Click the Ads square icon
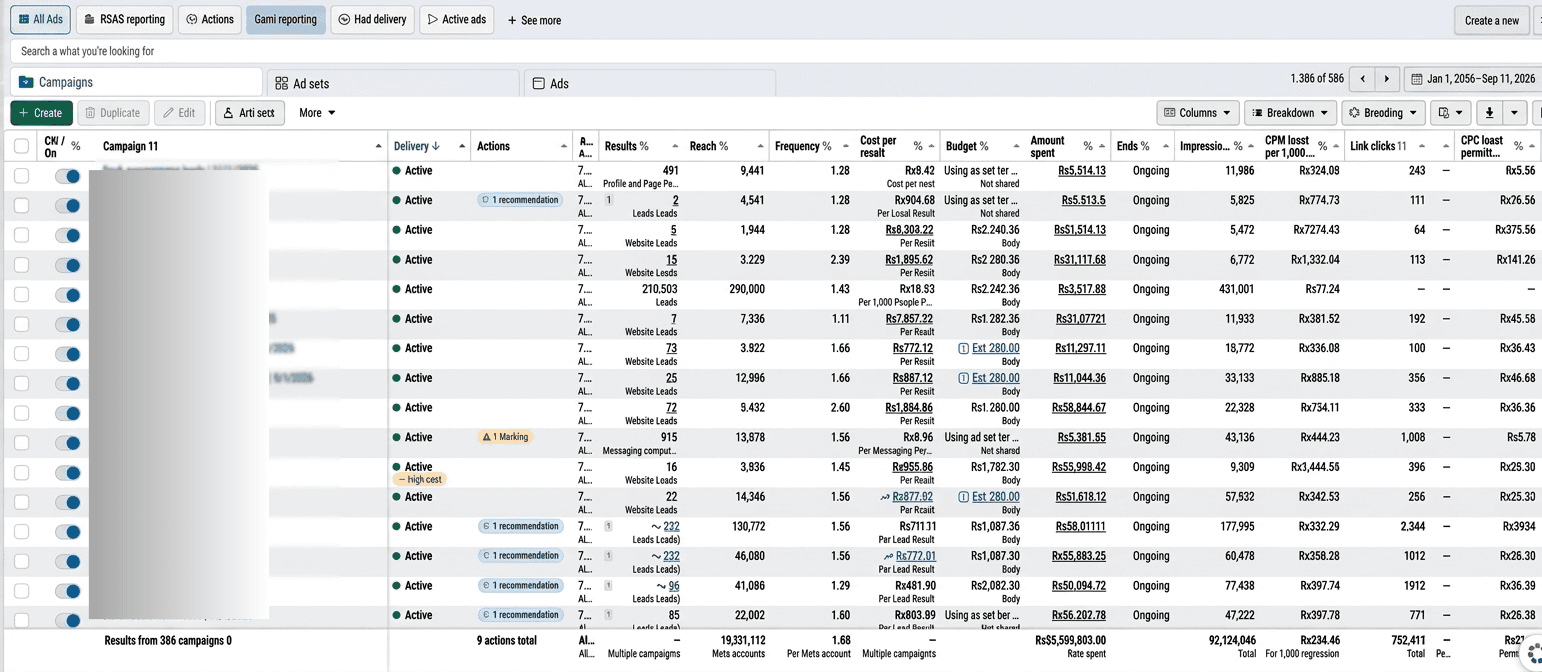This screenshot has width=1542, height=672. tap(538, 84)
